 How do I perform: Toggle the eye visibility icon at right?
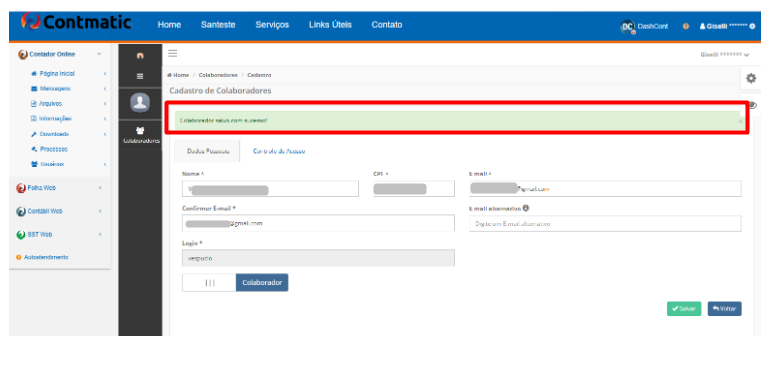click(x=753, y=105)
